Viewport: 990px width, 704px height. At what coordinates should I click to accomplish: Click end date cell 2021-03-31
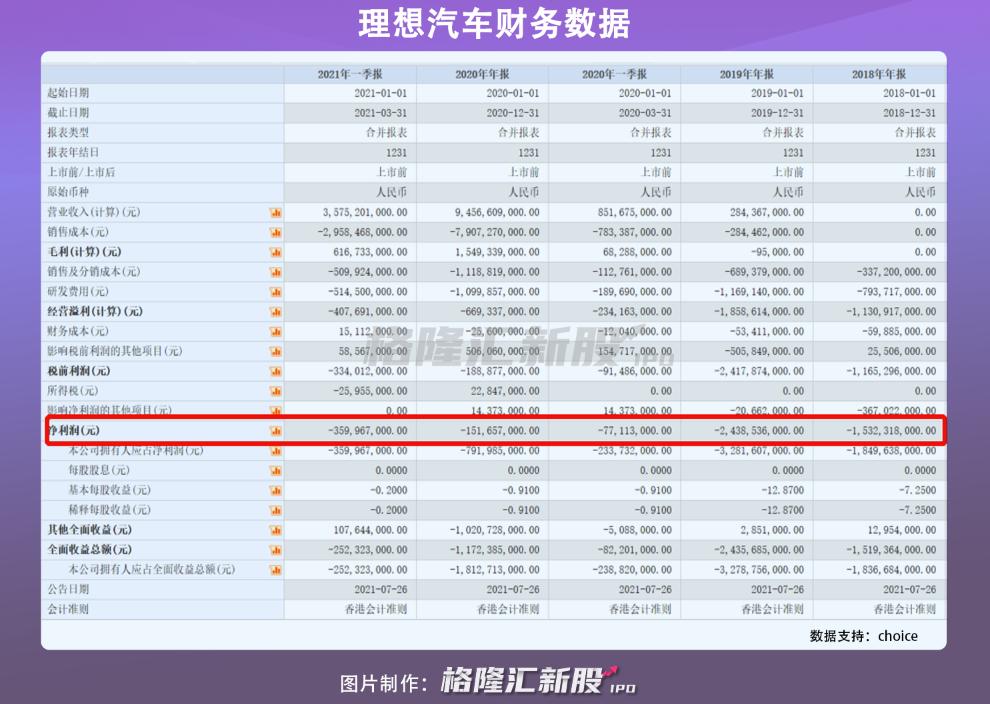pyautogui.click(x=380, y=113)
